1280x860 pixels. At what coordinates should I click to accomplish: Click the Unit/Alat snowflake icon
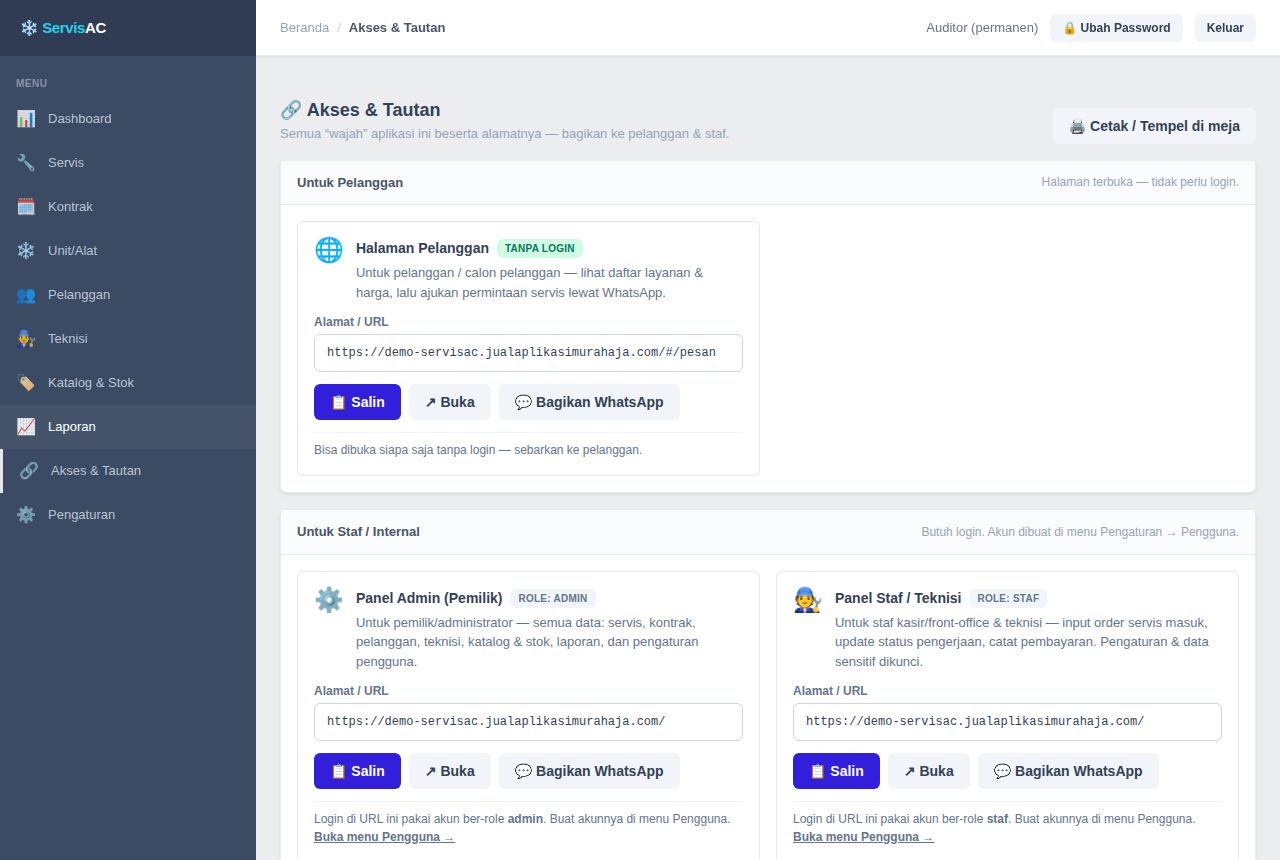(x=26, y=251)
